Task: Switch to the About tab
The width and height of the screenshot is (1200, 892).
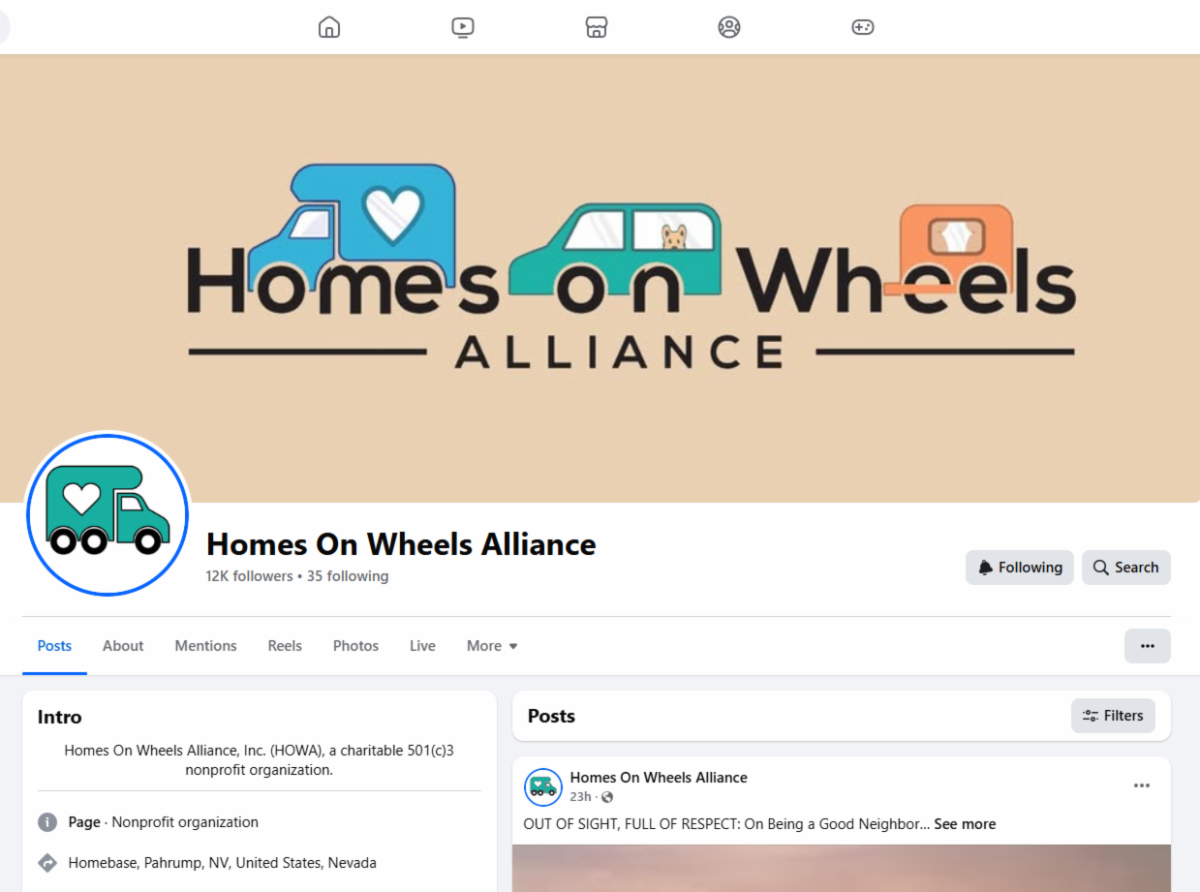Action: coord(123,646)
